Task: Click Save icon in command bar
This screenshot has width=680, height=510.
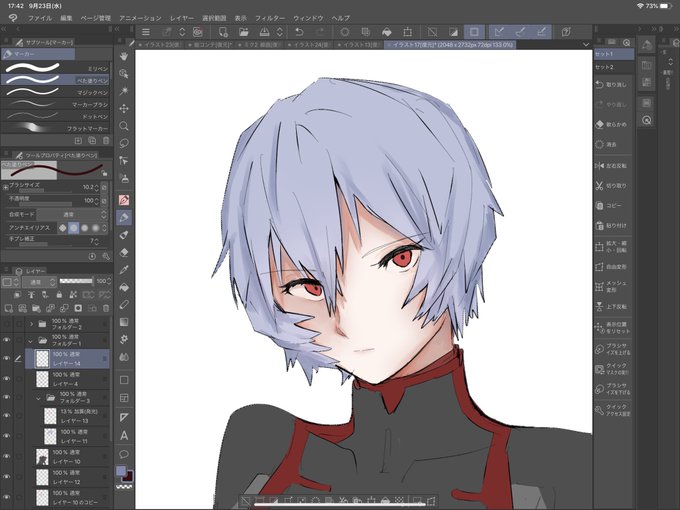Action: [x=264, y=32]
